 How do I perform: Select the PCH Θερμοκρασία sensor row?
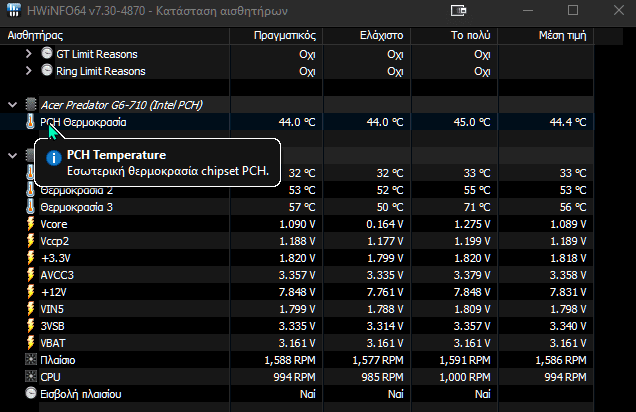(297, 122)
